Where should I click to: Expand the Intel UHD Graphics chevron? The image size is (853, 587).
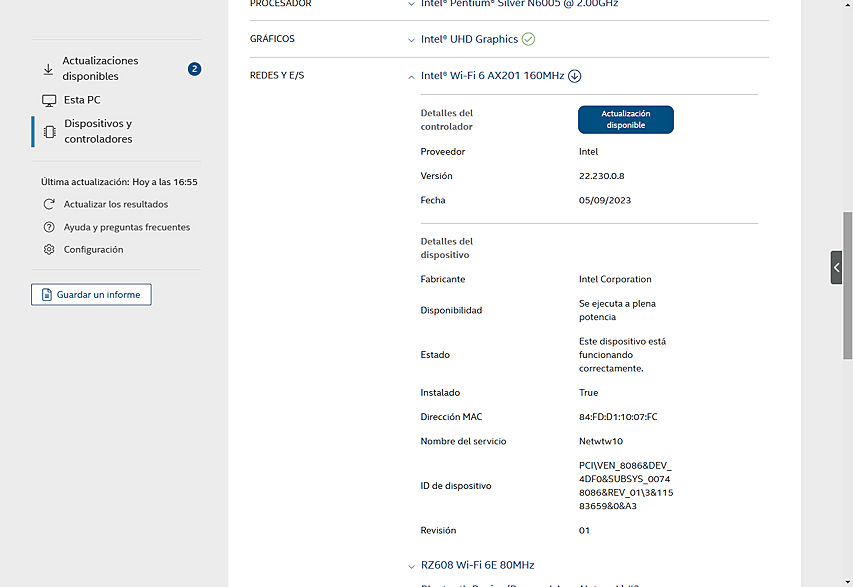point(411,40)
